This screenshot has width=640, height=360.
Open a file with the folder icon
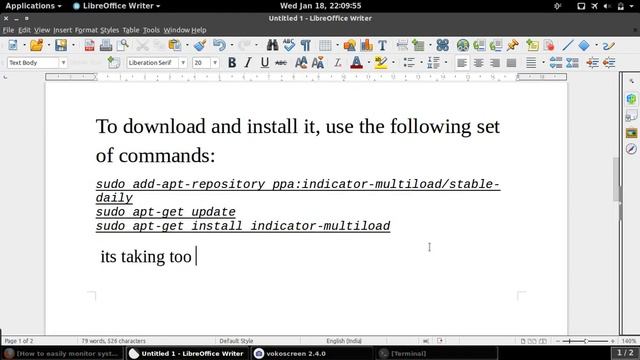[36, 45]
